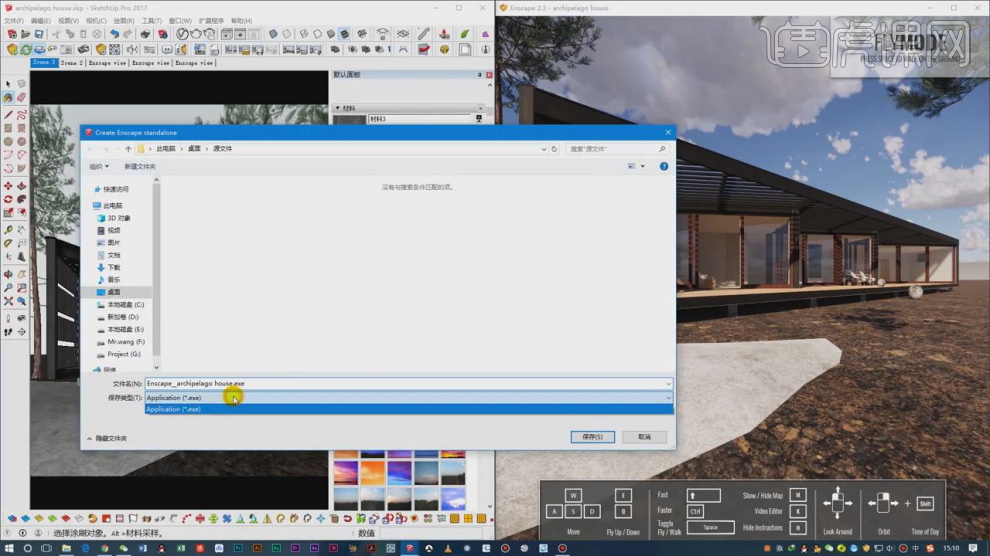
Task: Select the Select arrow tool in left toolbar
Action: (8, 84)
